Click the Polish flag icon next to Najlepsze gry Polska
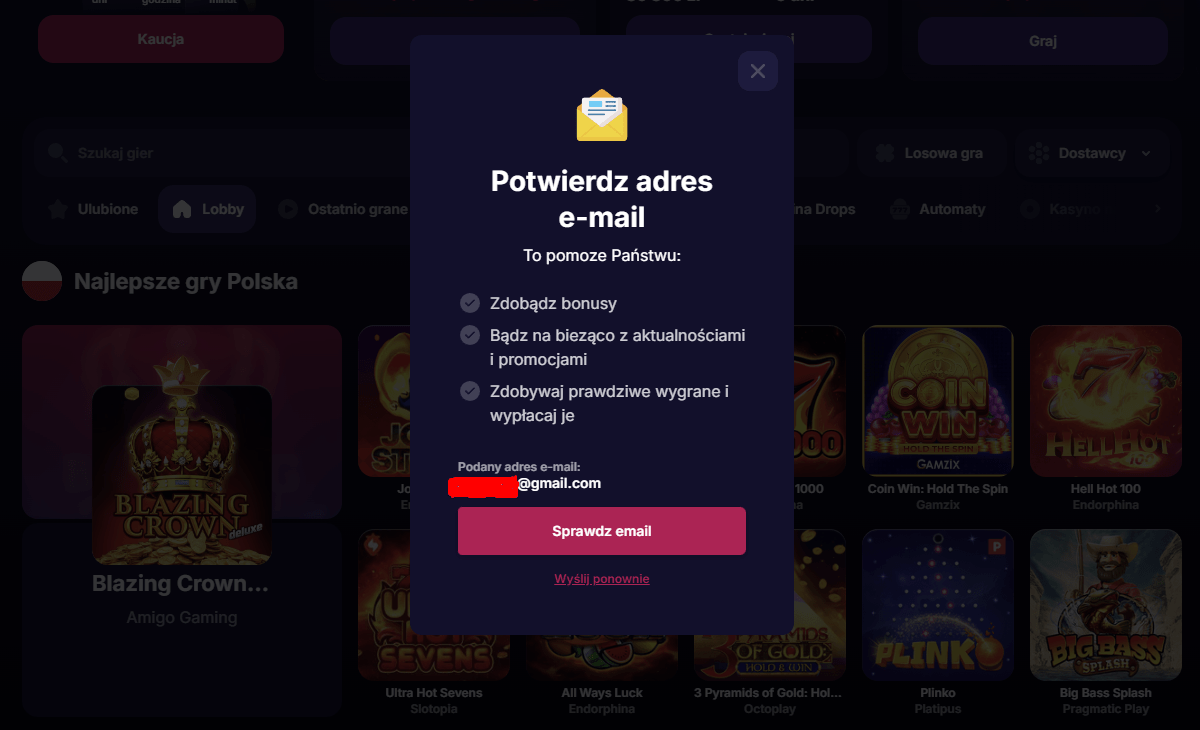 point(41,281)
